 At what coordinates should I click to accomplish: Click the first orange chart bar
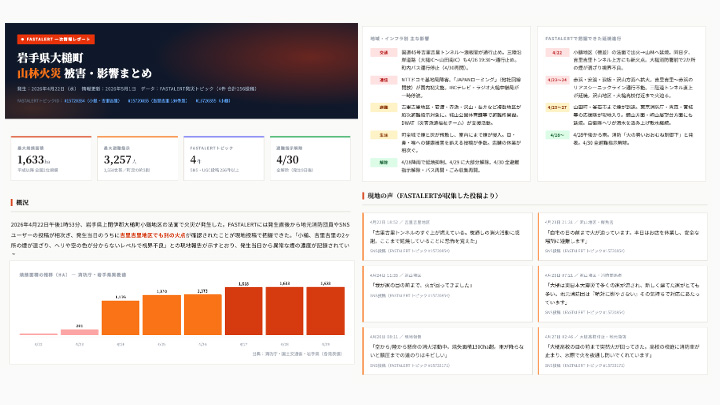point(120,318)
